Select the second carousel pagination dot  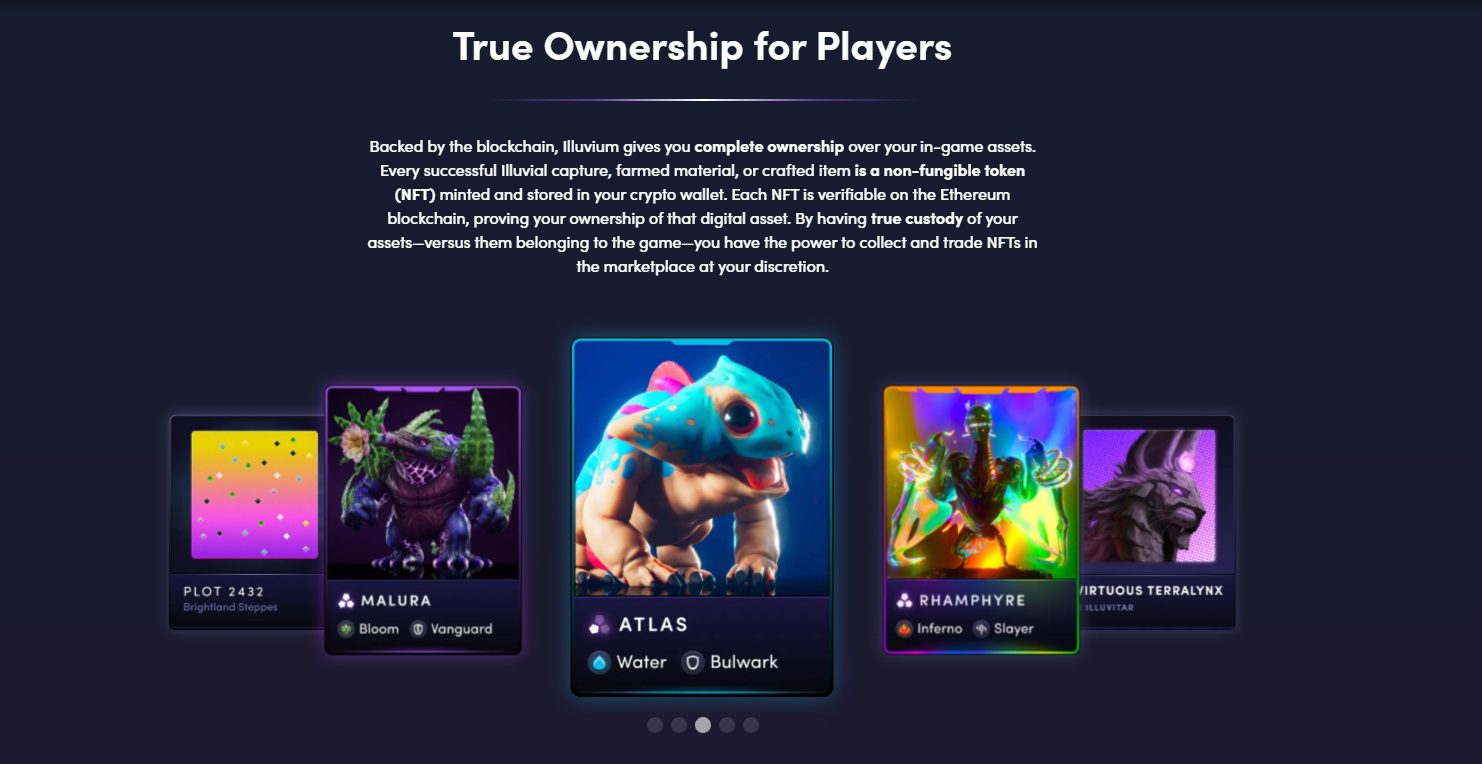pyautogui.click(x=679, y=725)
